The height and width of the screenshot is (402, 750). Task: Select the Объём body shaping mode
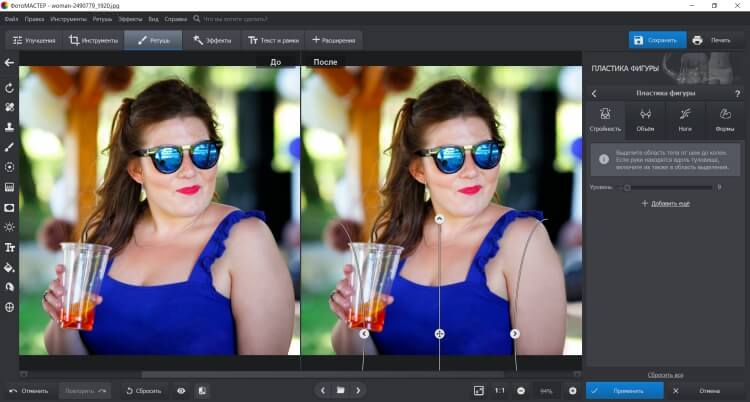point(645,120)
